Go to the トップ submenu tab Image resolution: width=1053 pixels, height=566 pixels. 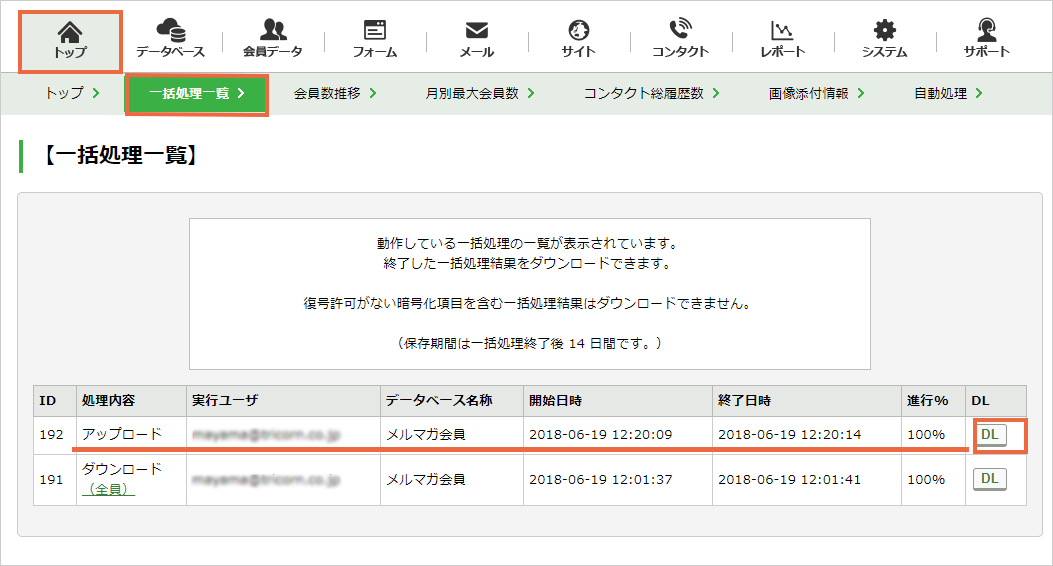point(72,93)
